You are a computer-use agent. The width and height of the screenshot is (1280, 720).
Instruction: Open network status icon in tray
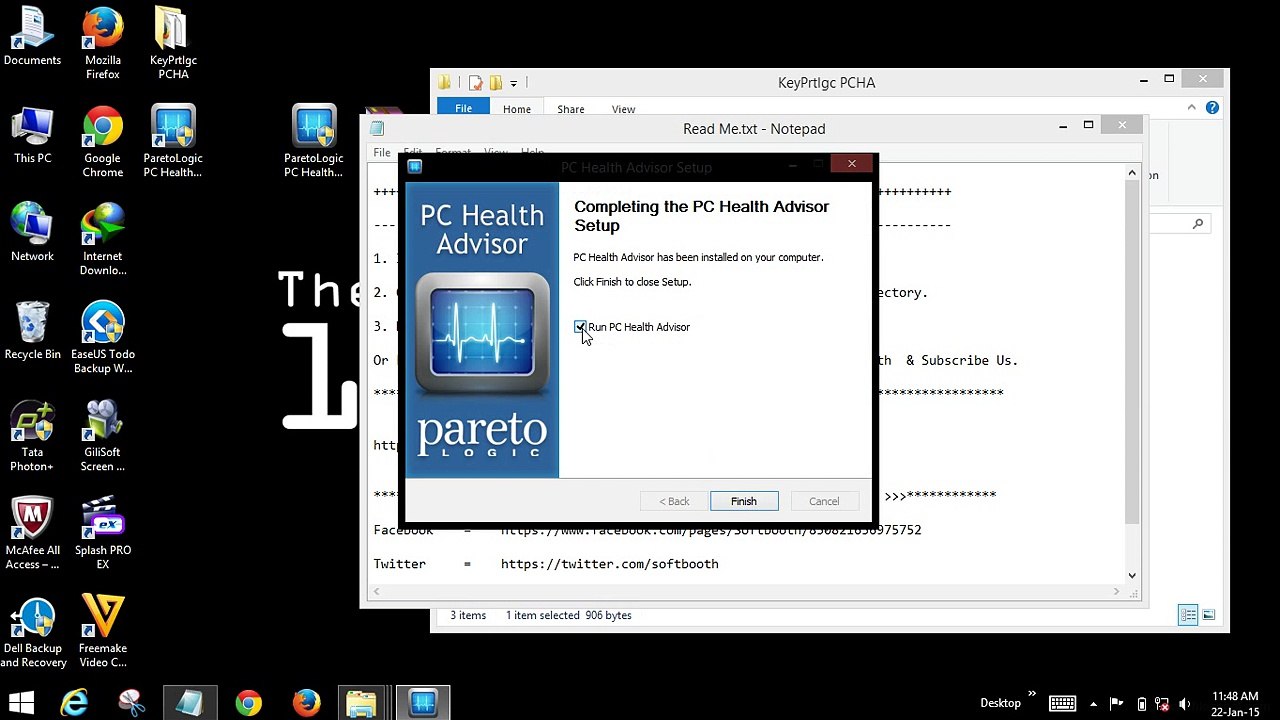click(1162, 703)
